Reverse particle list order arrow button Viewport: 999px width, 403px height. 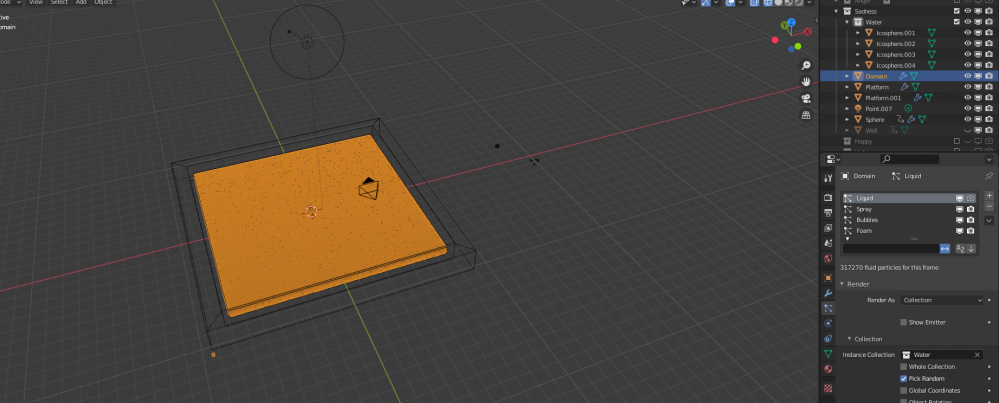point(970,249)
